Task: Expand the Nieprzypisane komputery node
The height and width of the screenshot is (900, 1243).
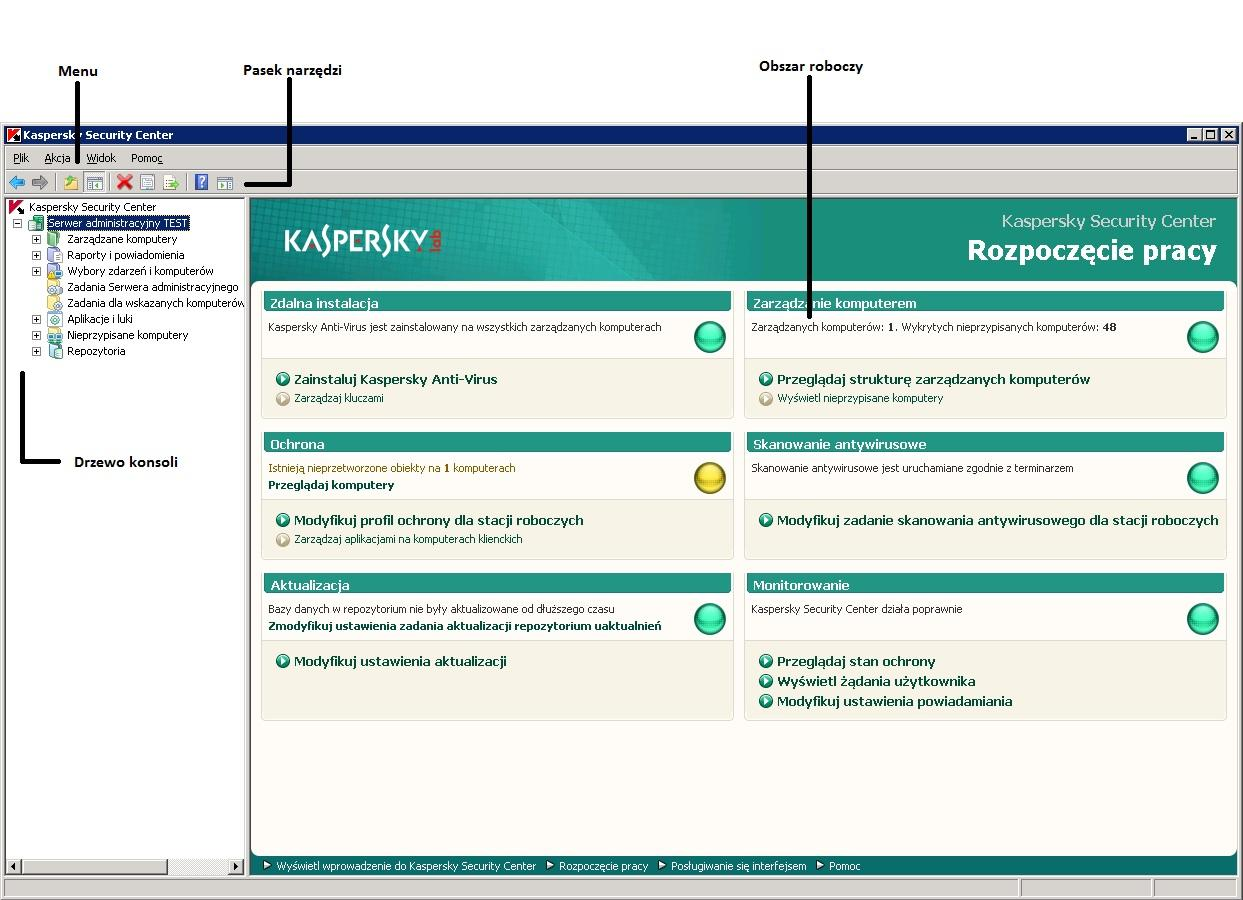Action: [37, 335]
